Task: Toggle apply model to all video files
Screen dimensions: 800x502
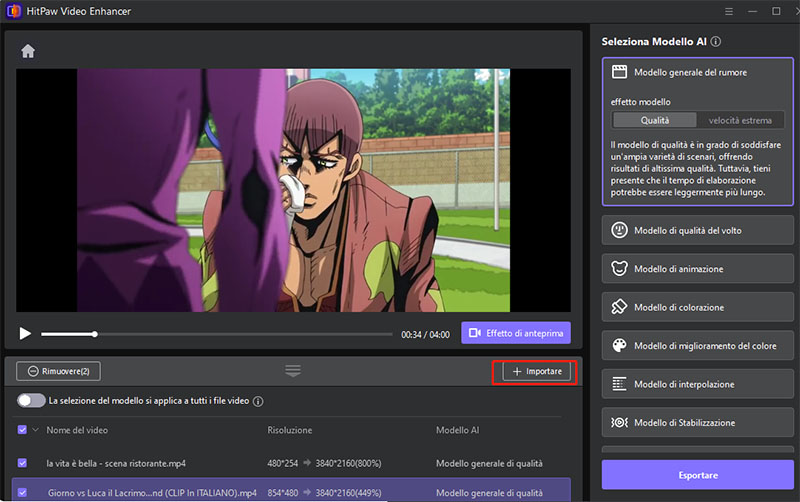Action: 31,401
